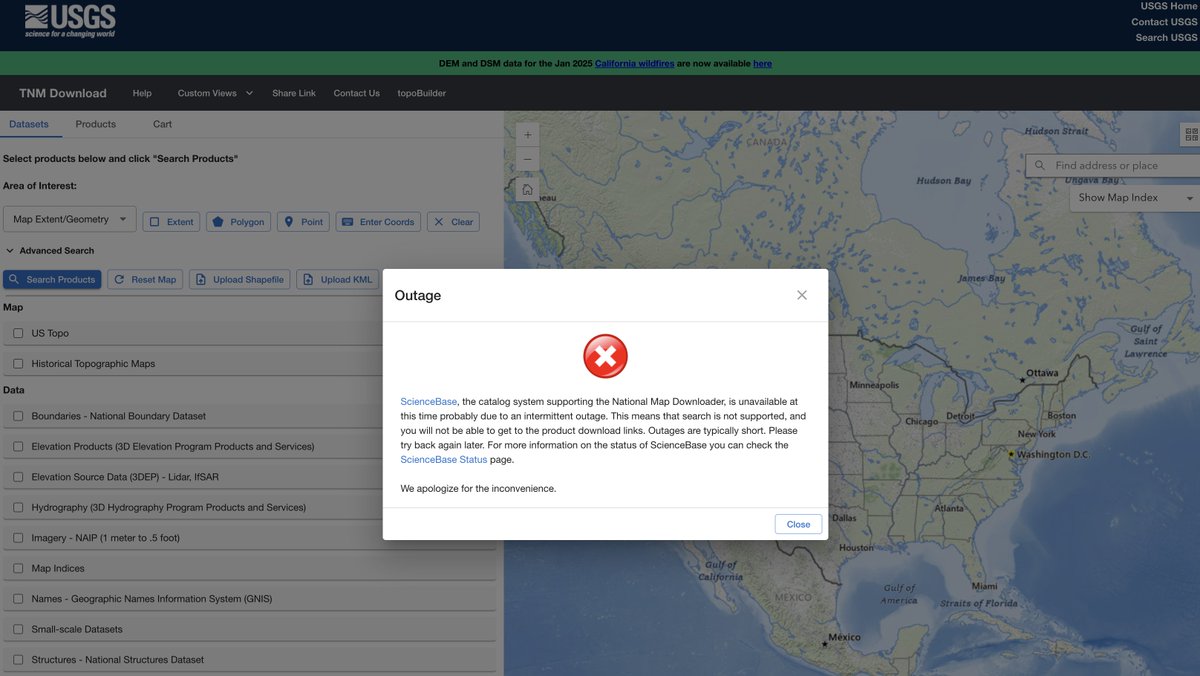Open the Show Map Index dropdown
The height and width of the screenshot is (676, 1200).
[x=1135, y=198]
